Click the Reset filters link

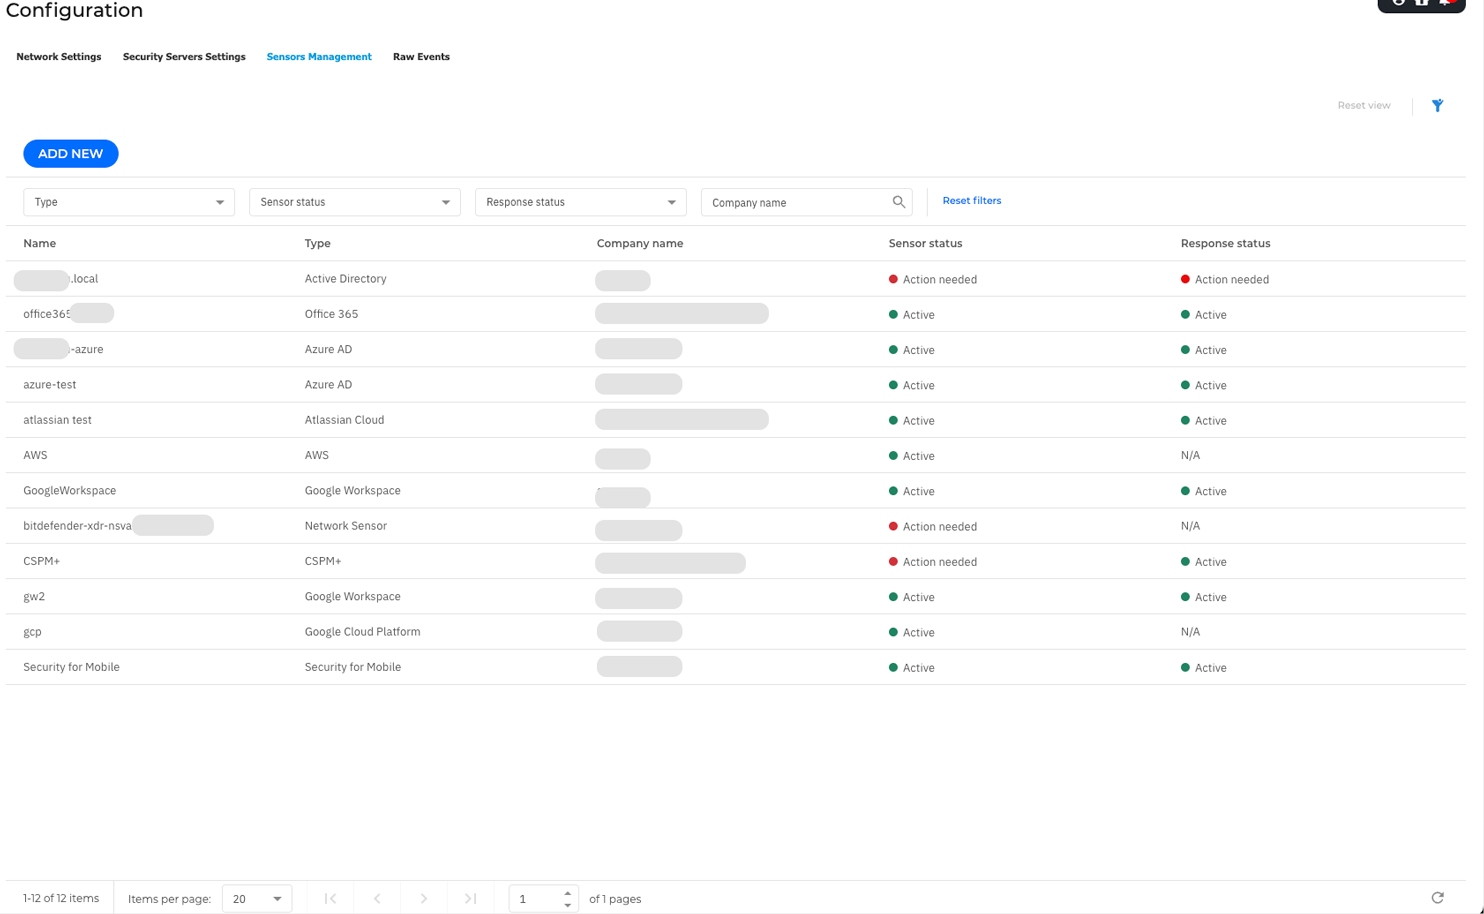pyautogui.click(x=971, y=200)
